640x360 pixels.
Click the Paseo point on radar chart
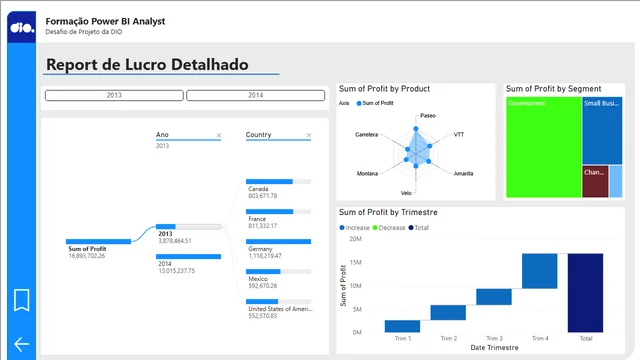point(416,129)
